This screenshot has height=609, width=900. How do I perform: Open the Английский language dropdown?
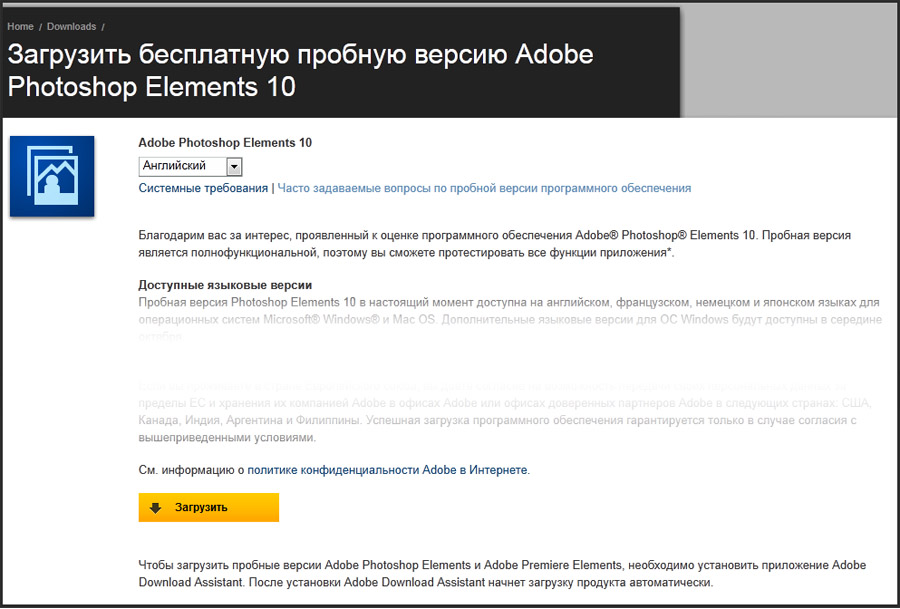(x=190, y=166)
